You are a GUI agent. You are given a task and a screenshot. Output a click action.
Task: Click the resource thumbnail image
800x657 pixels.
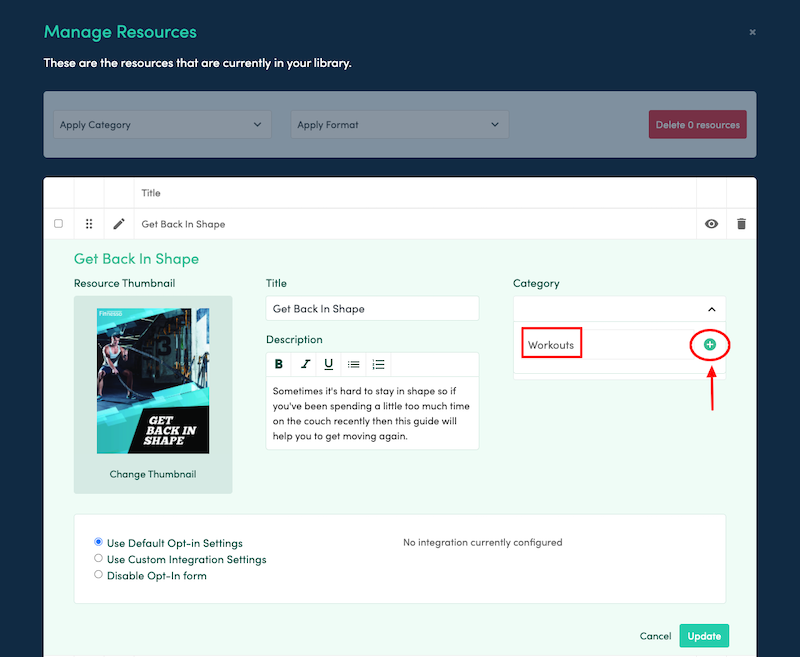coord(153,381)
